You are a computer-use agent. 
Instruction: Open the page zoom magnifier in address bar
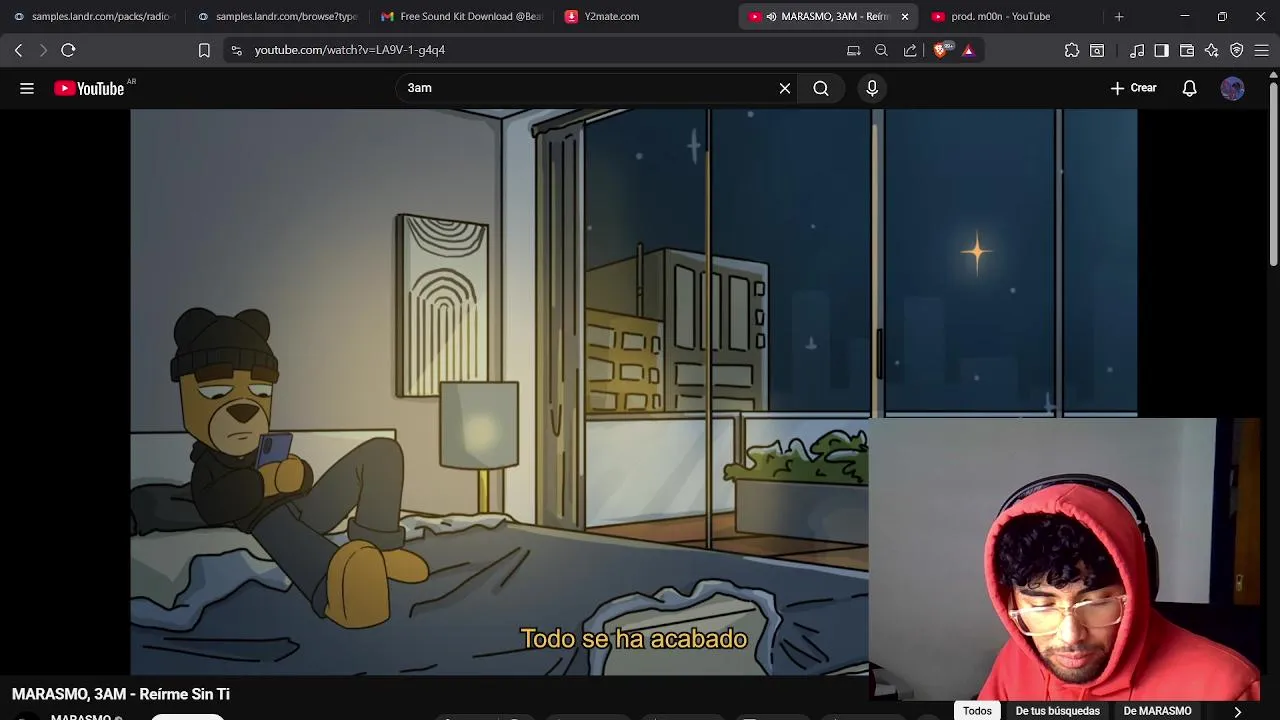click(881, 50)
